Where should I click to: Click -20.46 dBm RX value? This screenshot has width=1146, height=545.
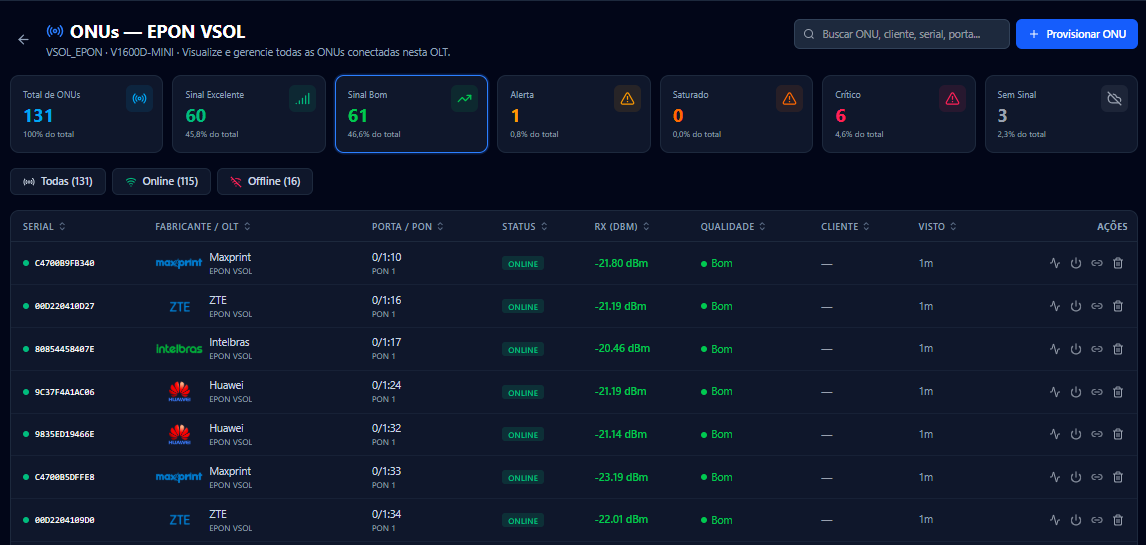tap(621, 348)
